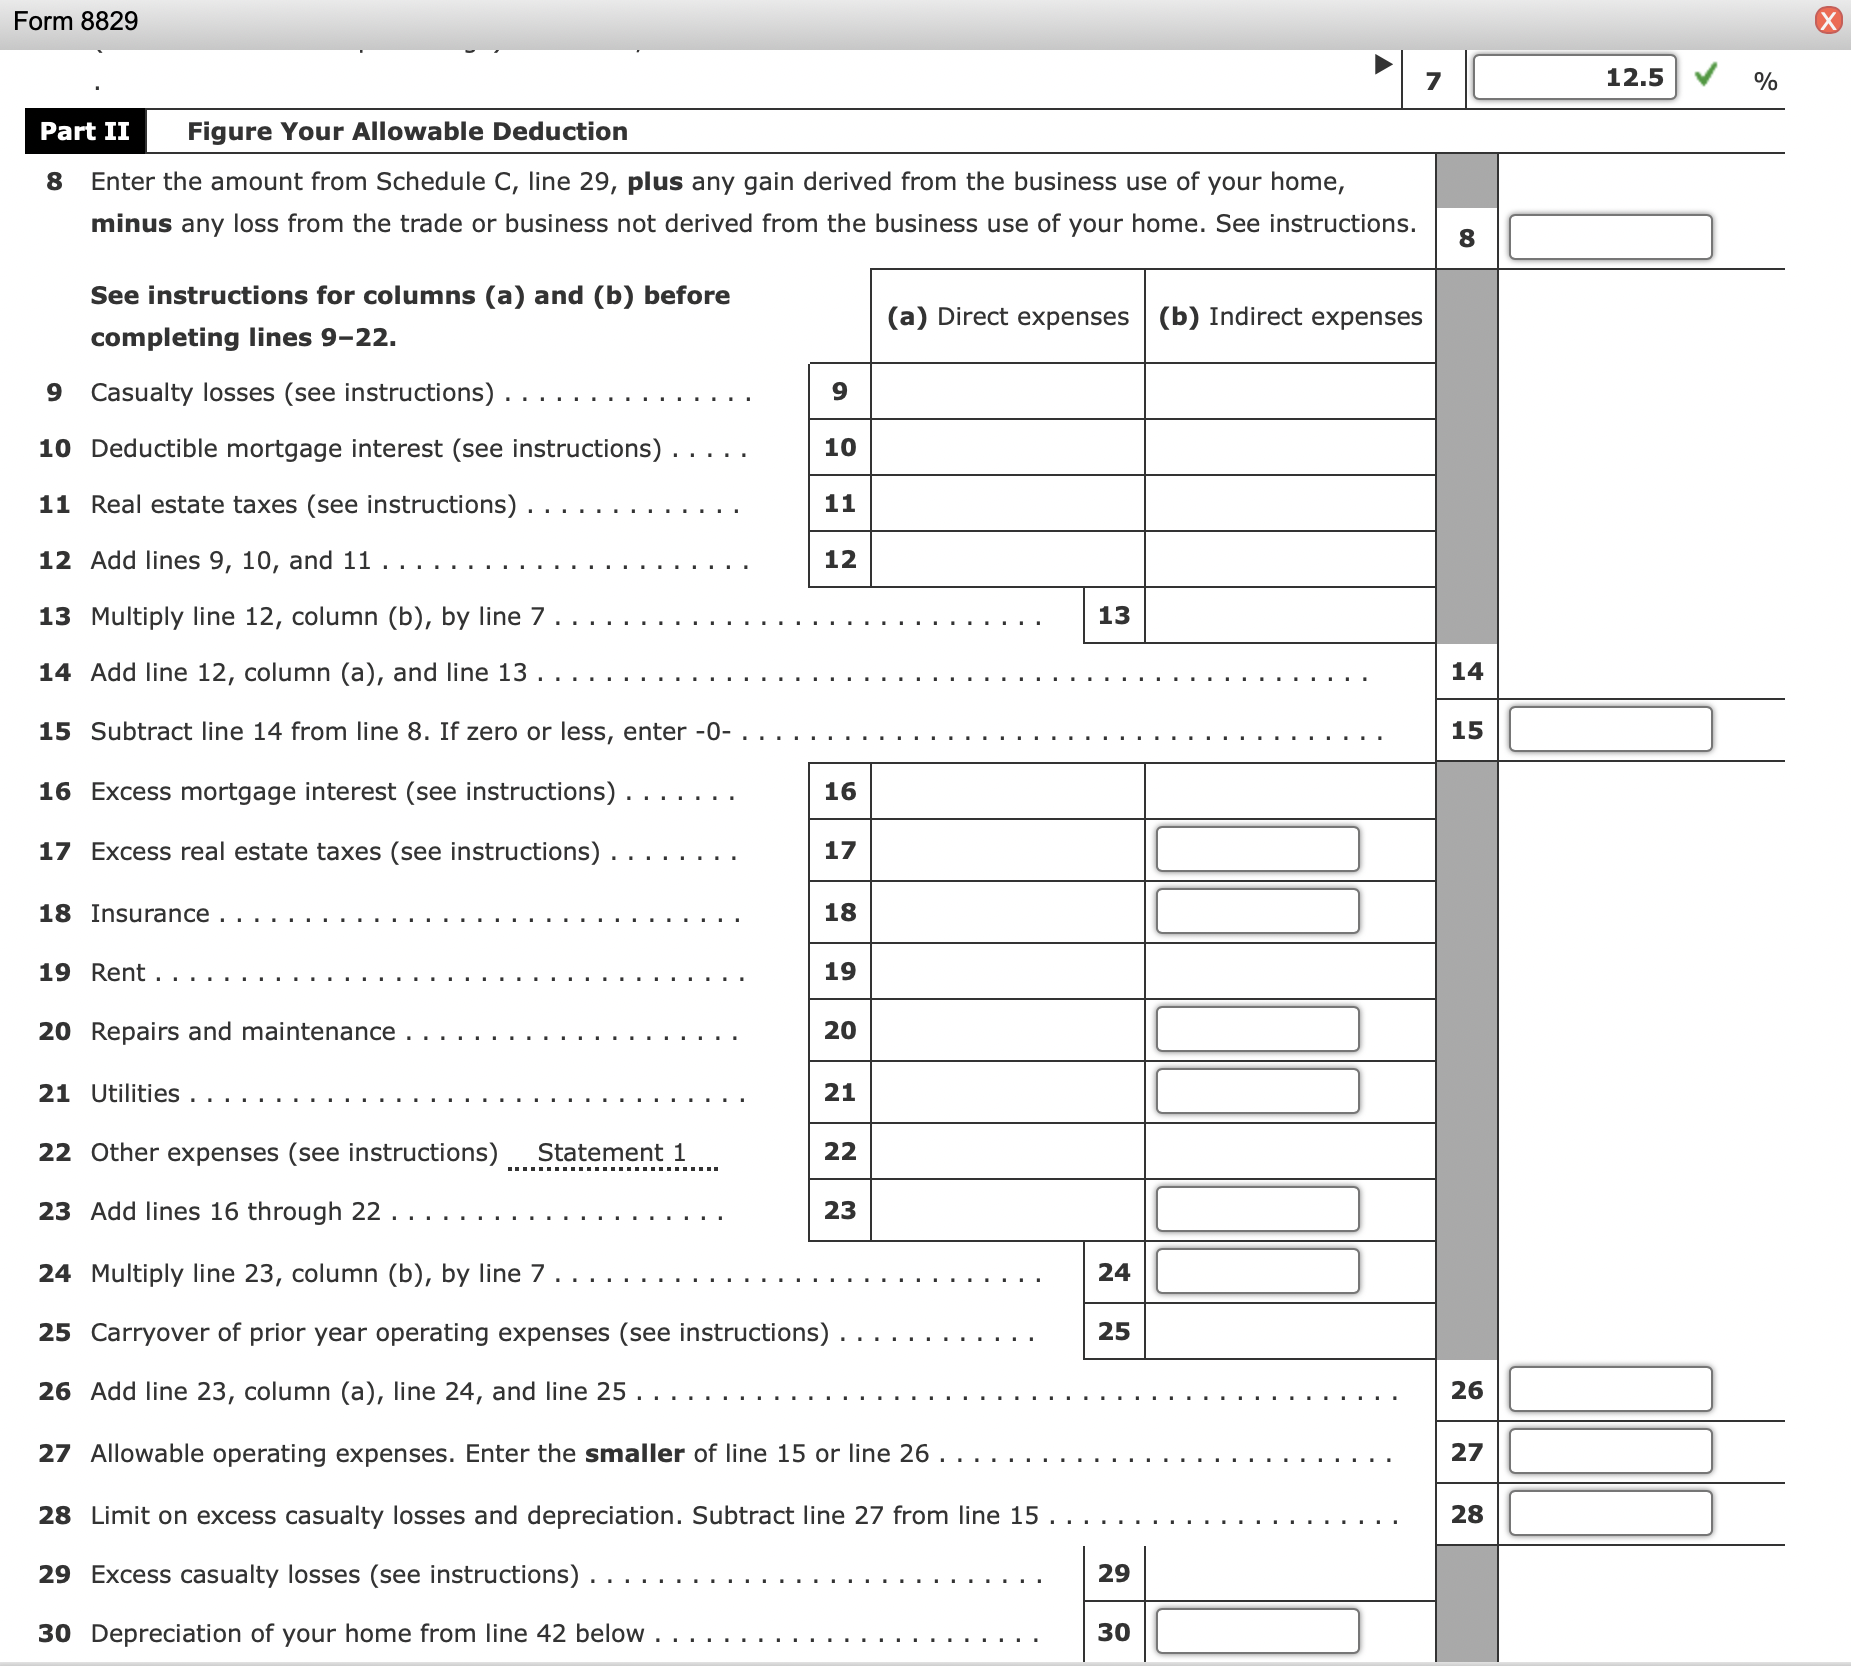This screenshot has width=1851, height=1666.
Task: Click the depreciation amount field on line 30
Action: pyautogui.click(x=1258, y=1631)
